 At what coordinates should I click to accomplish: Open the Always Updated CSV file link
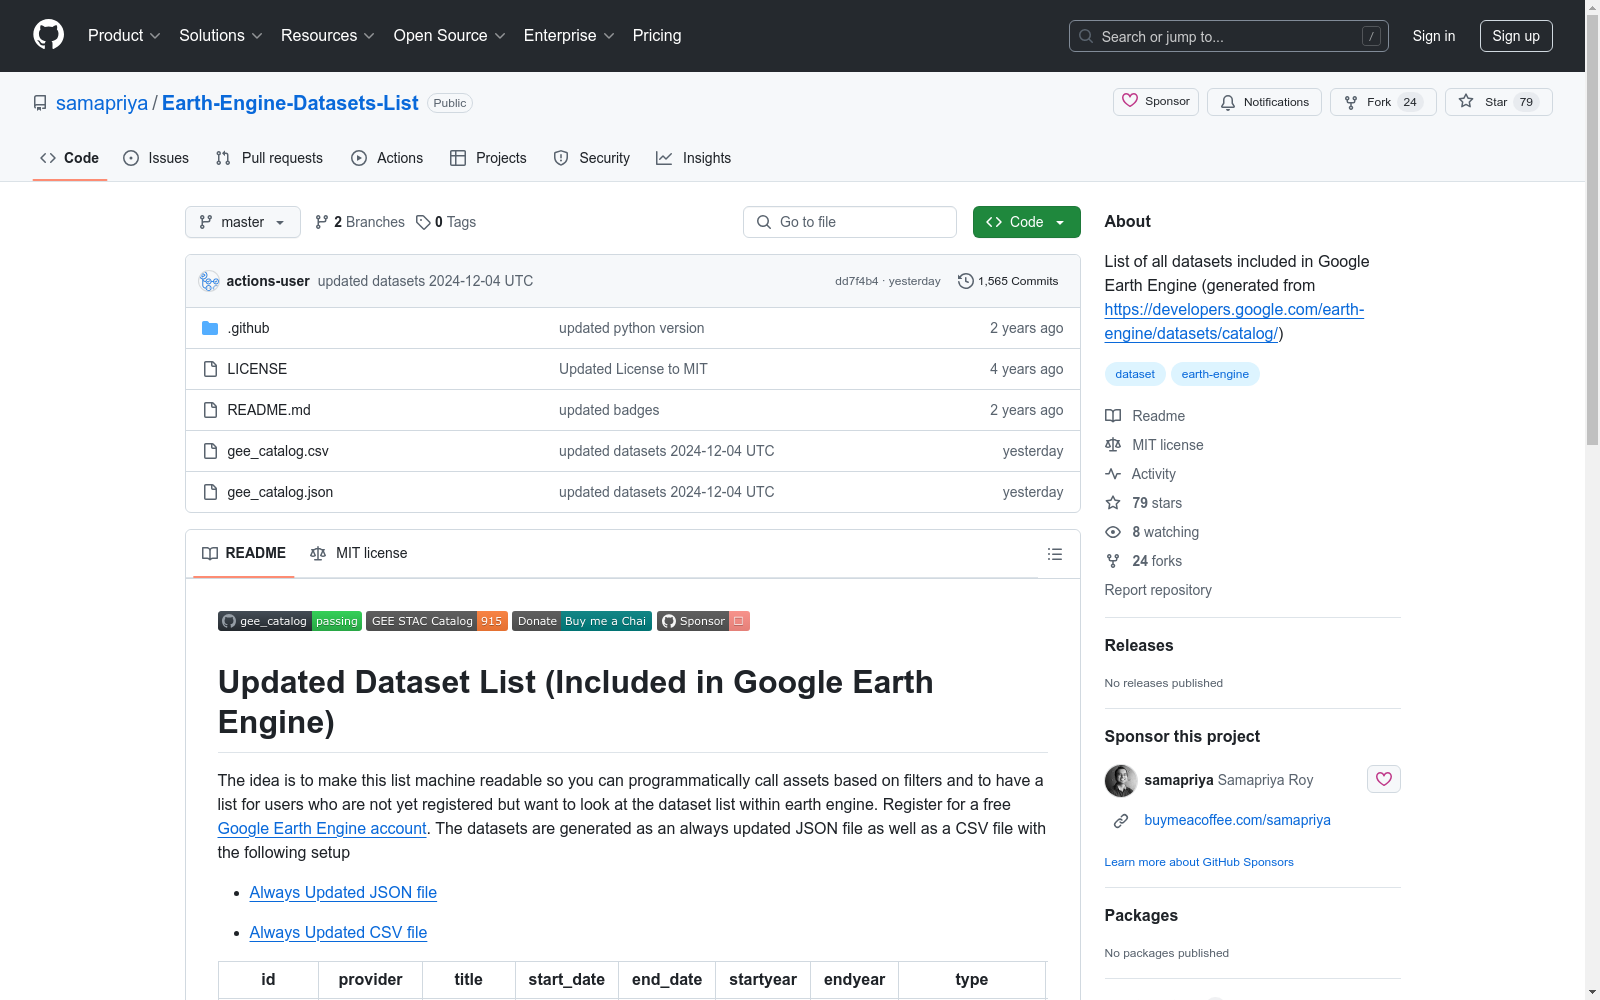(338, 932)
